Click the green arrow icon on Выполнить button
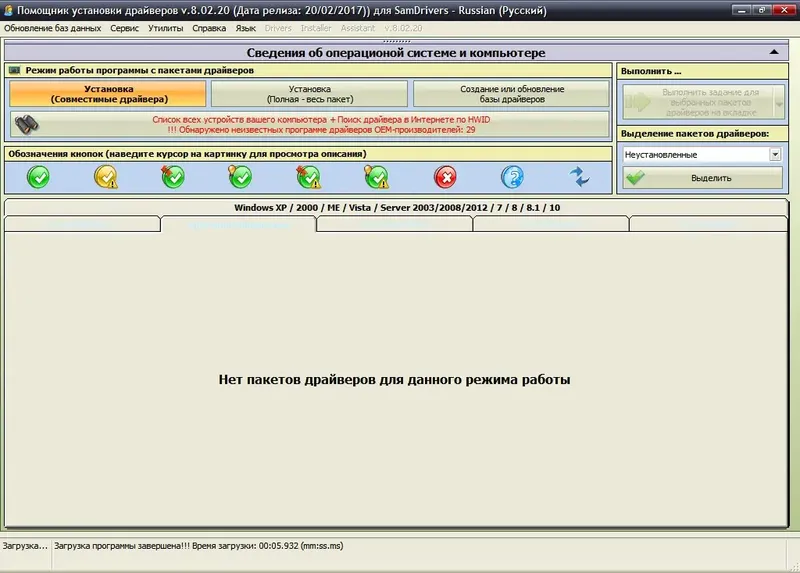The height and width of the screenshot is (573, 800). pyautogui.click(x=639, y=102)
